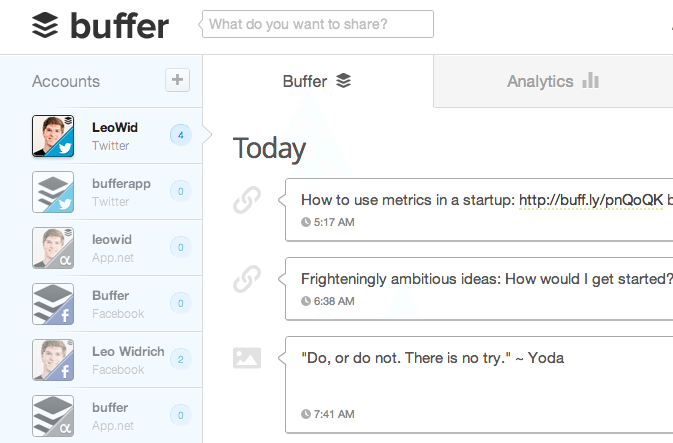The image size is (673, 443).
Task: Add a new account with plus button
Action: tap(177, 80)
